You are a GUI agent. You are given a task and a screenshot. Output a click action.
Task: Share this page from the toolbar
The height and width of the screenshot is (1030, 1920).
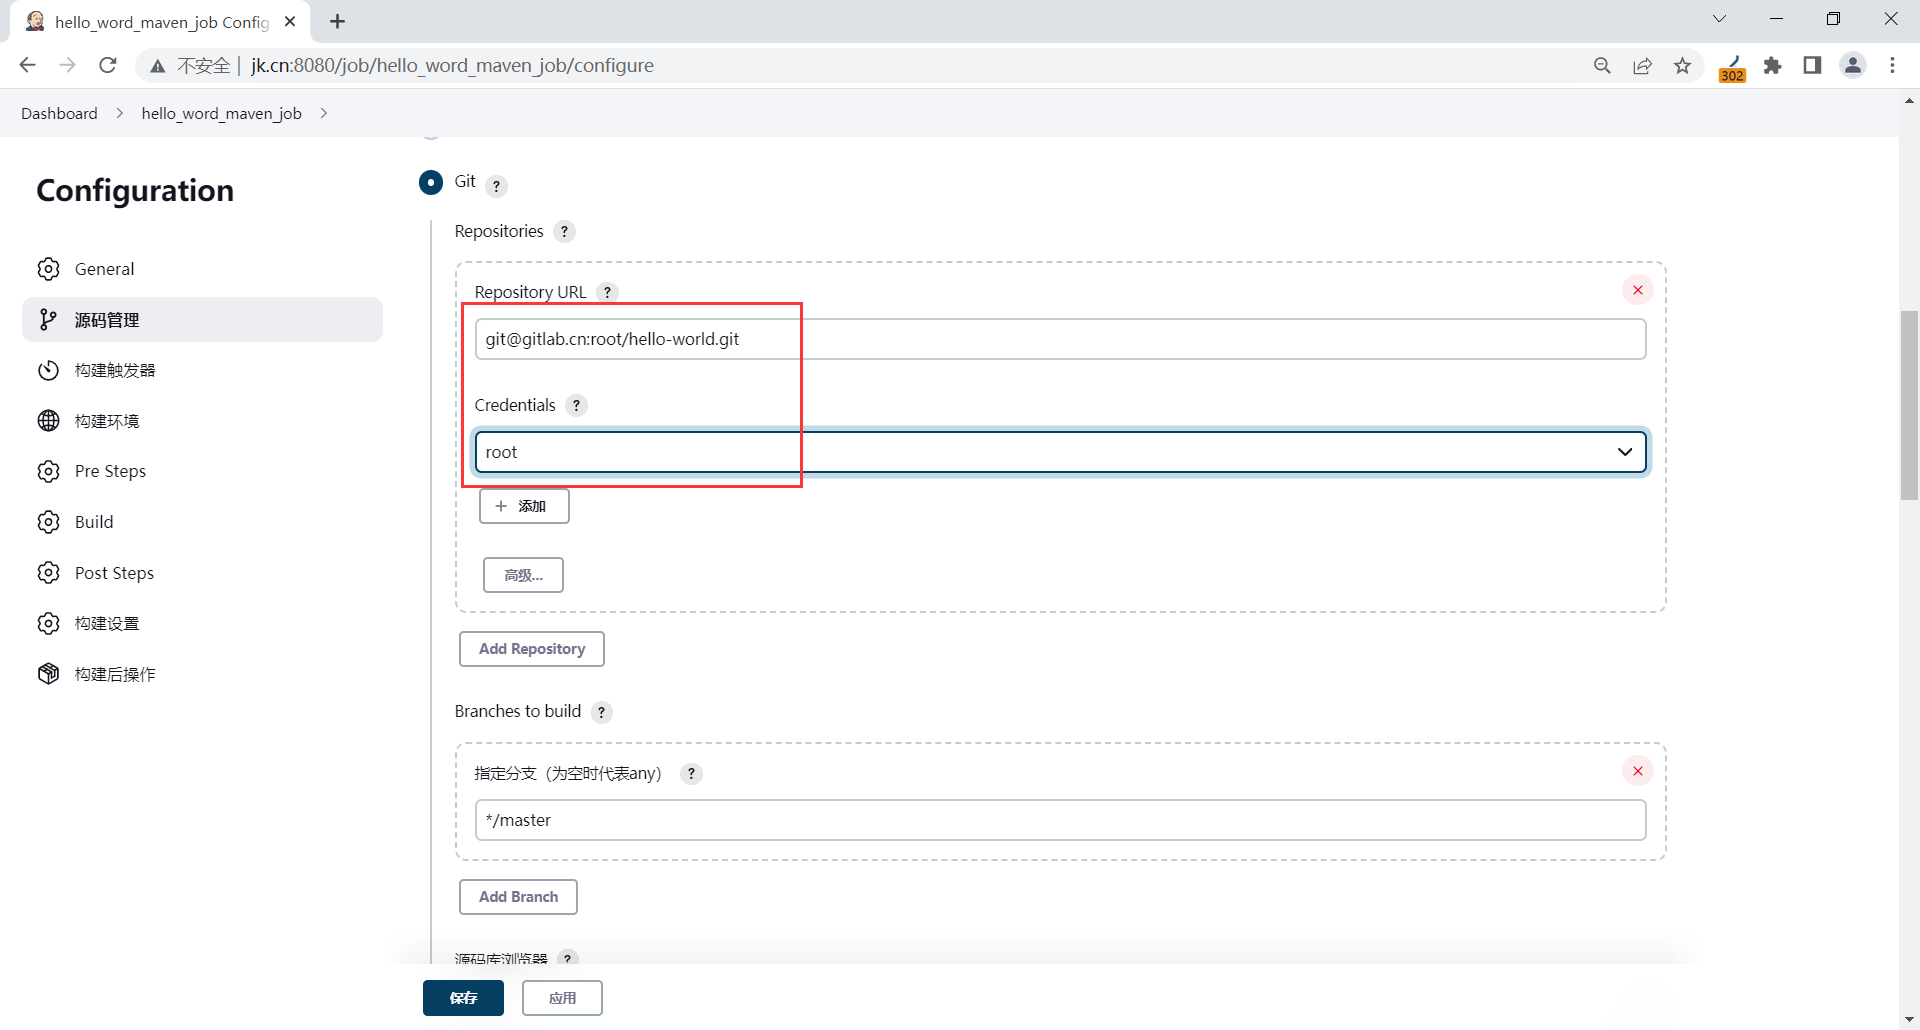coord(1642,66)
